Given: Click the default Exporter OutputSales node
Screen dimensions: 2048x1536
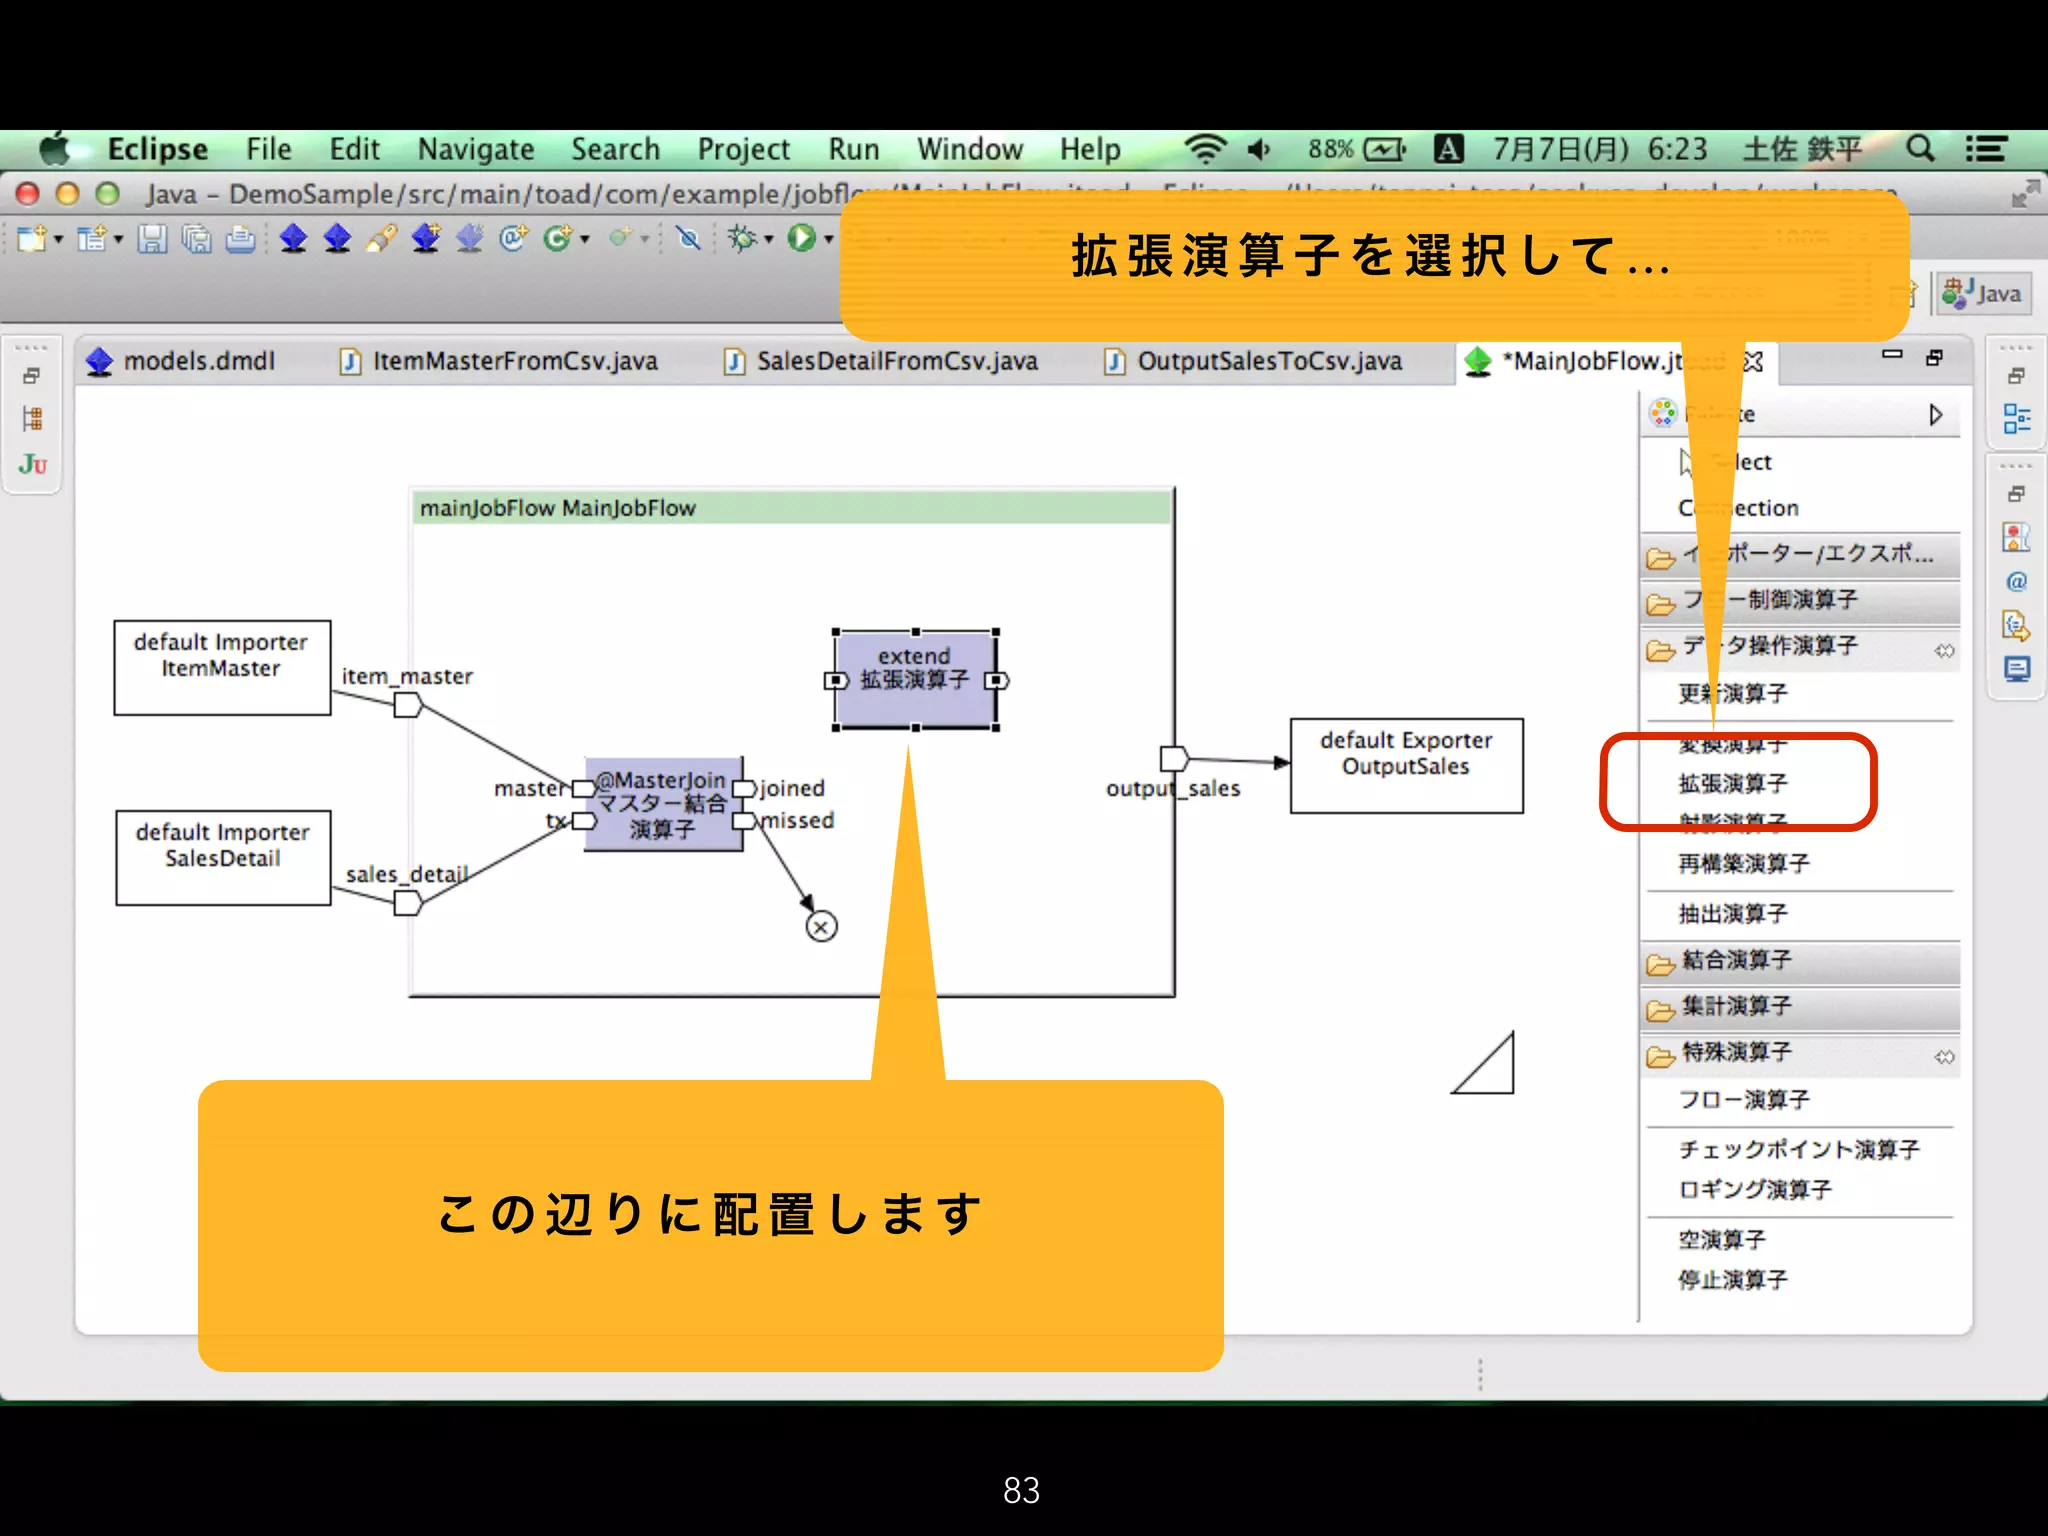Looking at the screenshot, I should [1405, 765].
